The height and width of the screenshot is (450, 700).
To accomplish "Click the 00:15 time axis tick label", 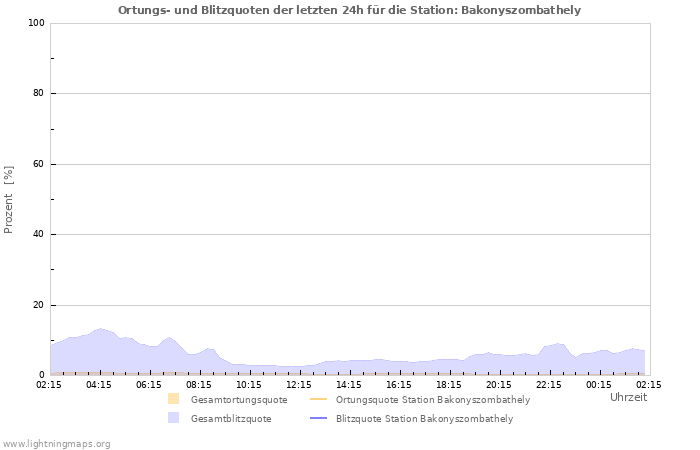I will tap(599, 384).
